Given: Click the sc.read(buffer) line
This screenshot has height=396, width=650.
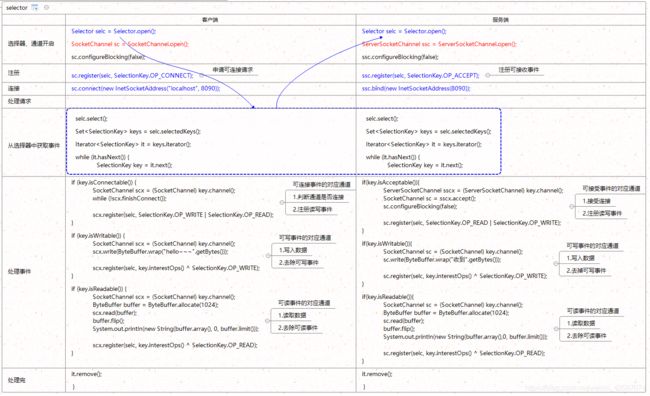Looking at the screenshot, I should click(x=404, y=321).
